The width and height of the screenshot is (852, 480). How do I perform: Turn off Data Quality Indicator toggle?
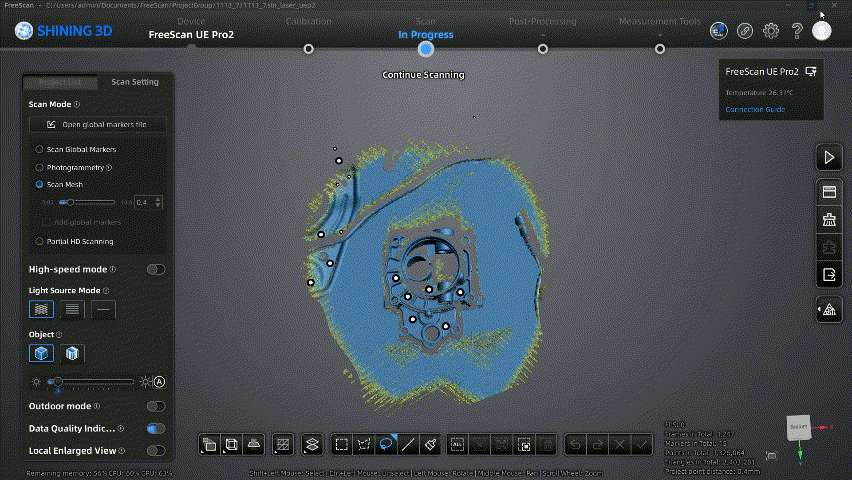click(x=156, y=428)
